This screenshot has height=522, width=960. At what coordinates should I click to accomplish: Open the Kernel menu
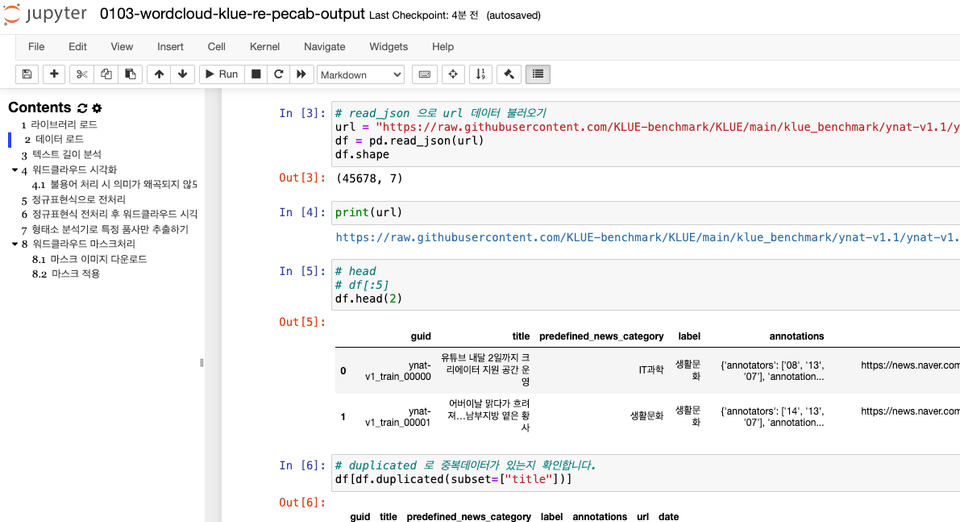pyautogui.click(x=264, y=47)
